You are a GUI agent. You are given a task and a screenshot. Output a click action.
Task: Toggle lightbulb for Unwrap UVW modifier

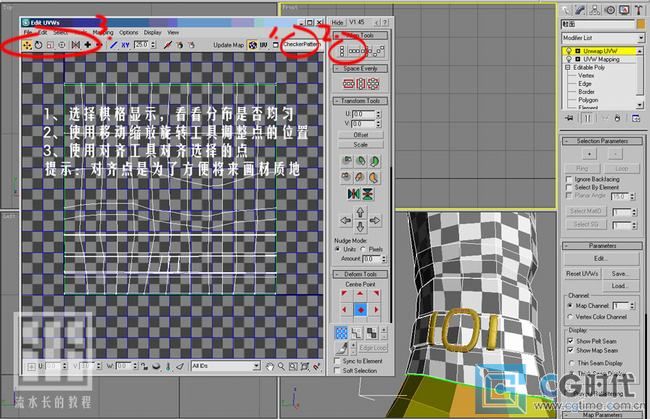(569, 51)
